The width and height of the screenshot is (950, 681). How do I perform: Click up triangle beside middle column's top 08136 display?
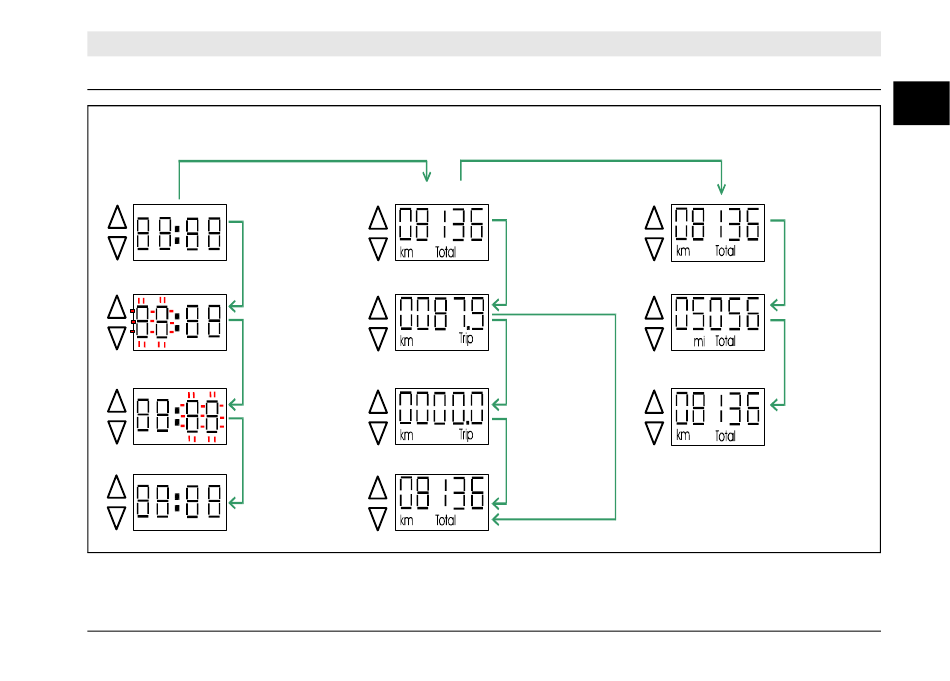click(378, 218)
